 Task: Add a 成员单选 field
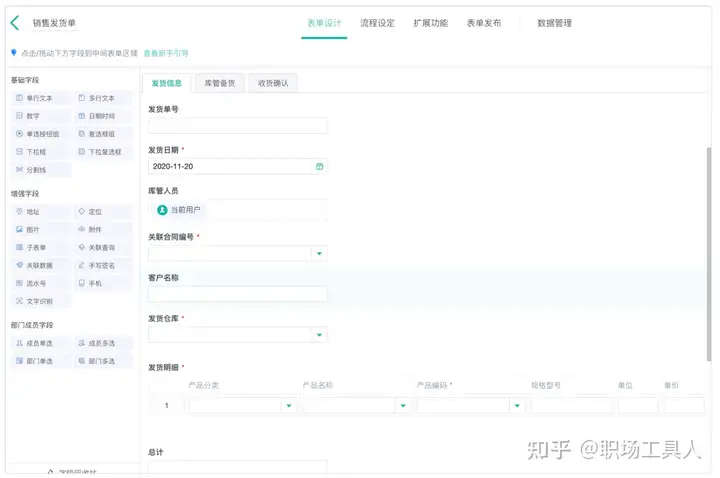[x=41, y=343]
